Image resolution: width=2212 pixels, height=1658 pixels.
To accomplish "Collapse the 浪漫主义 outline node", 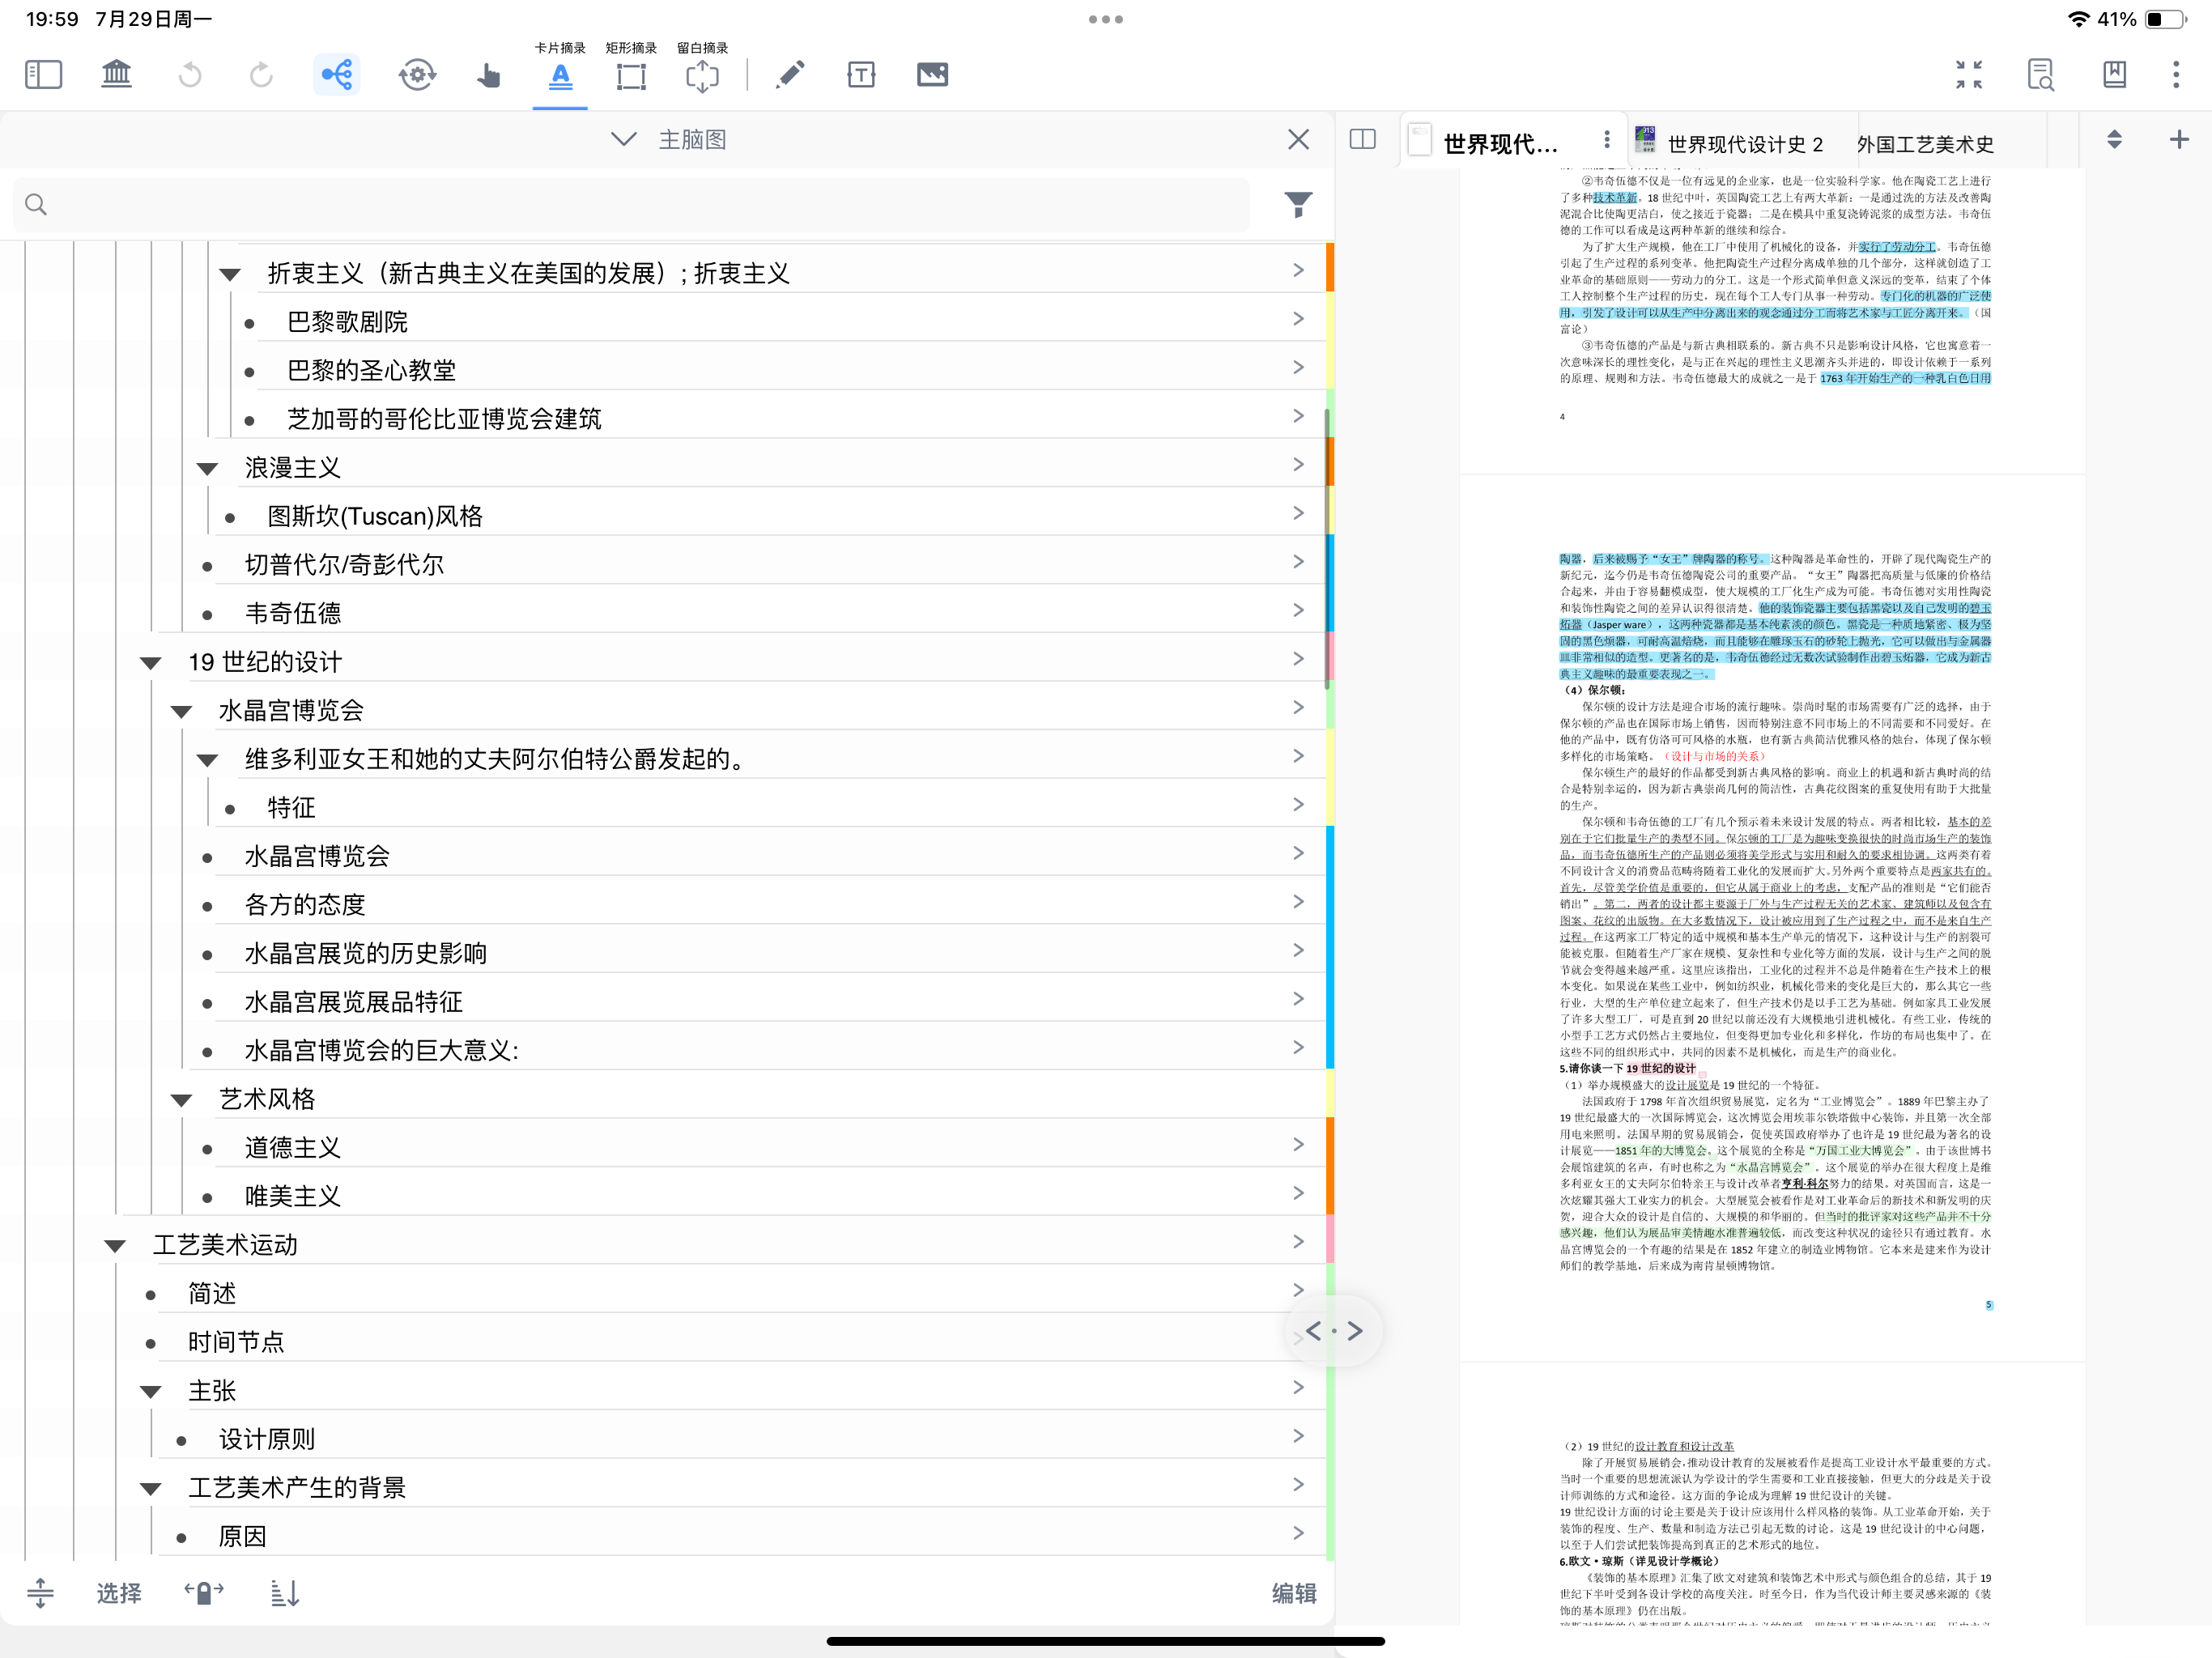I will [208, 468].
